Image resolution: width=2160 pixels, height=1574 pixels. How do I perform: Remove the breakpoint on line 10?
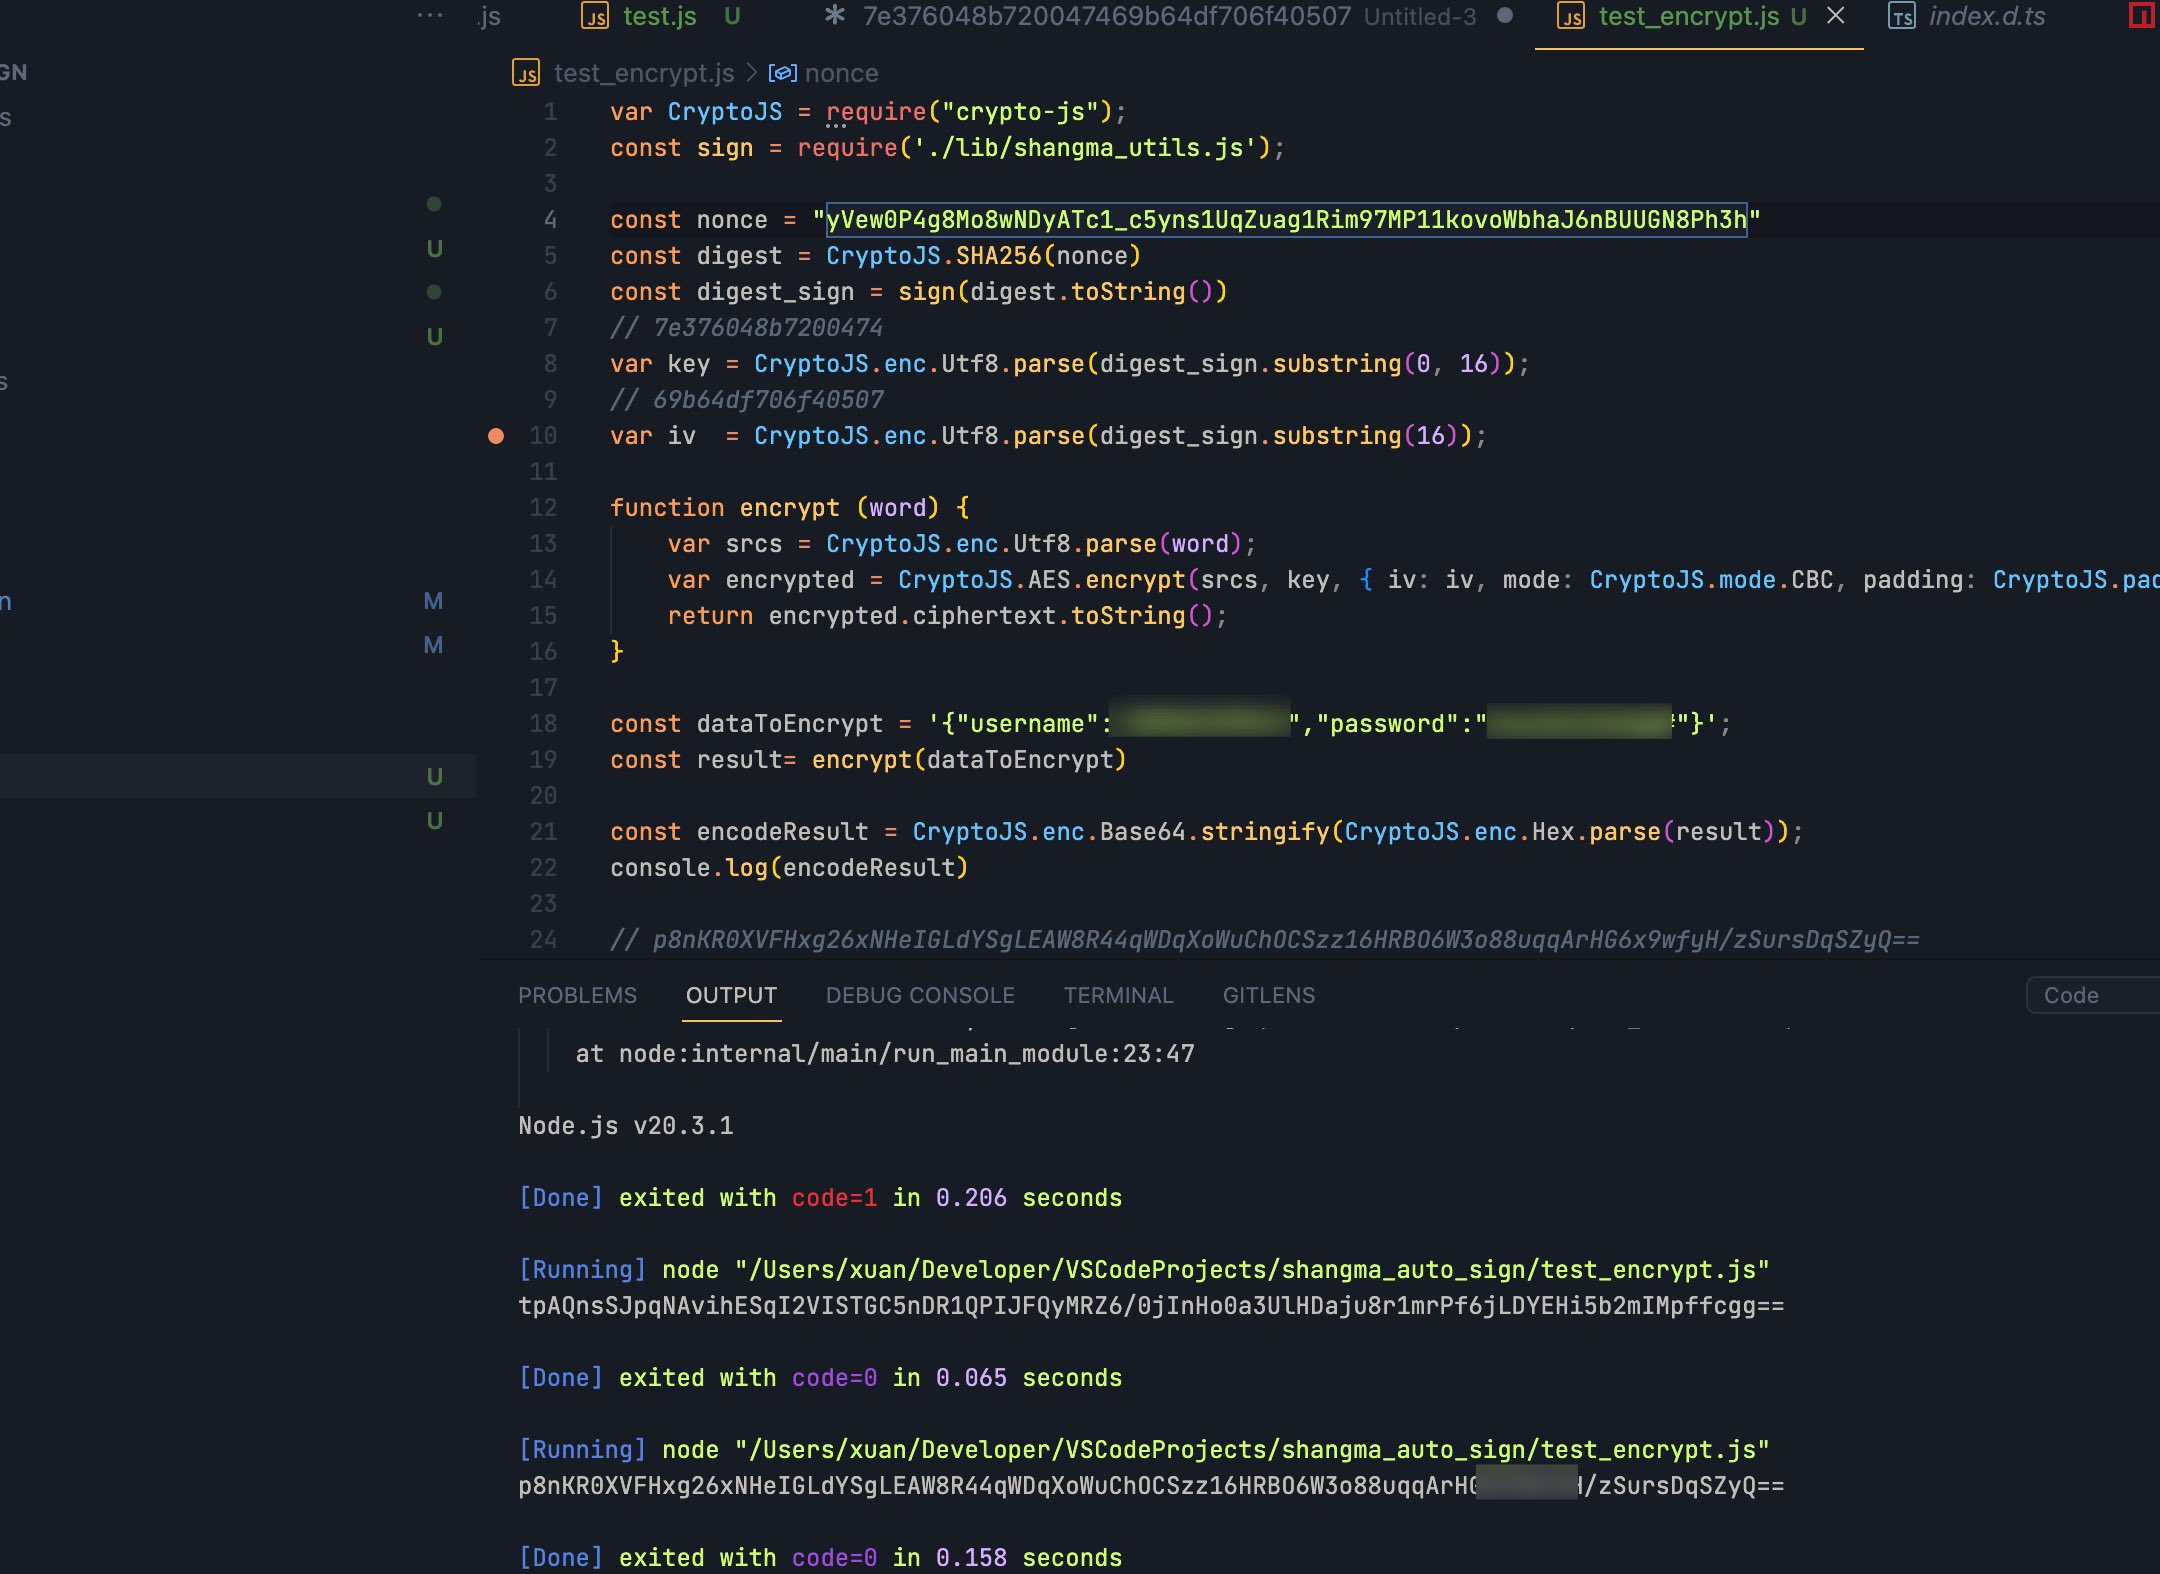[496, 436]
